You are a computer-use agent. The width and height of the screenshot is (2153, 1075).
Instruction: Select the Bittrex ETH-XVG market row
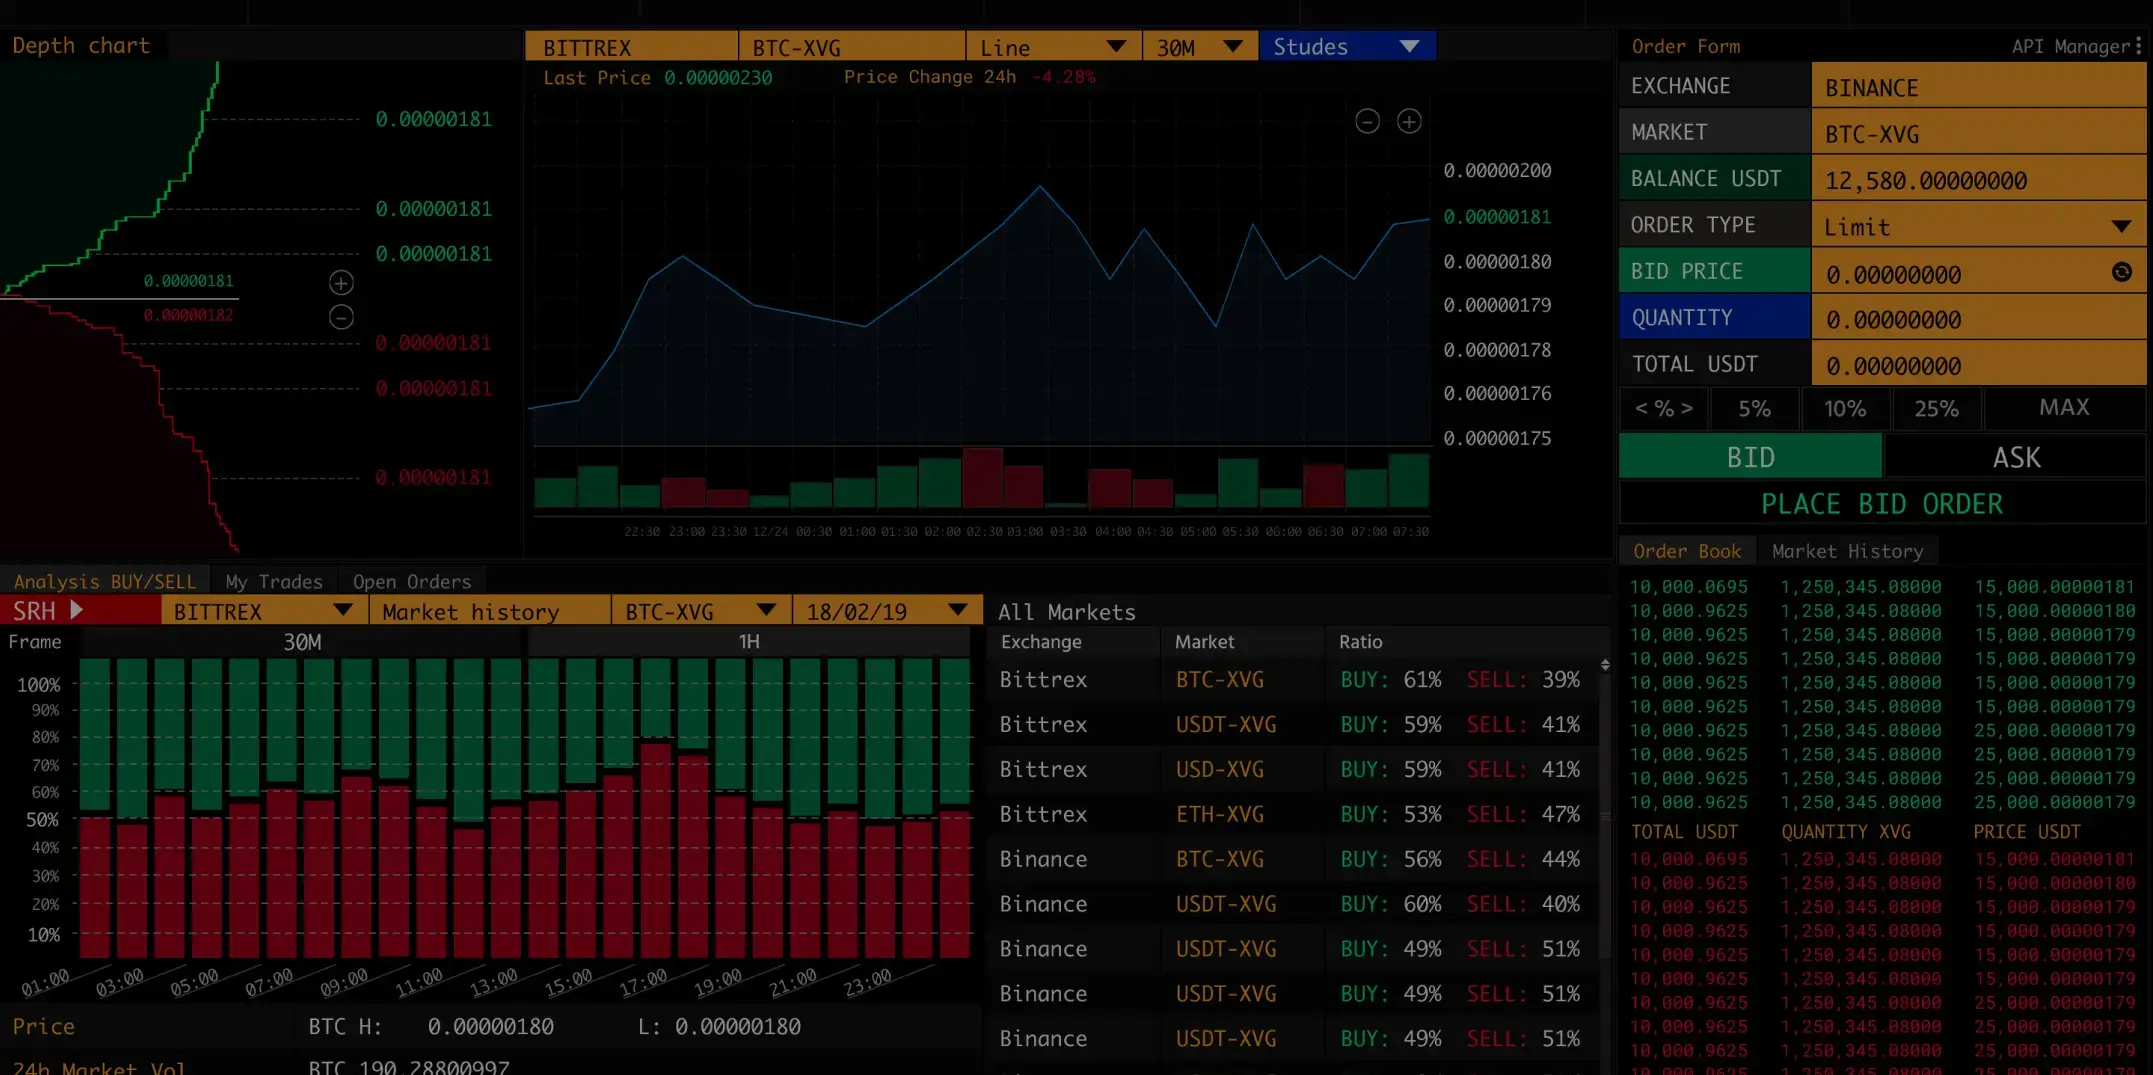(1291, 814)
